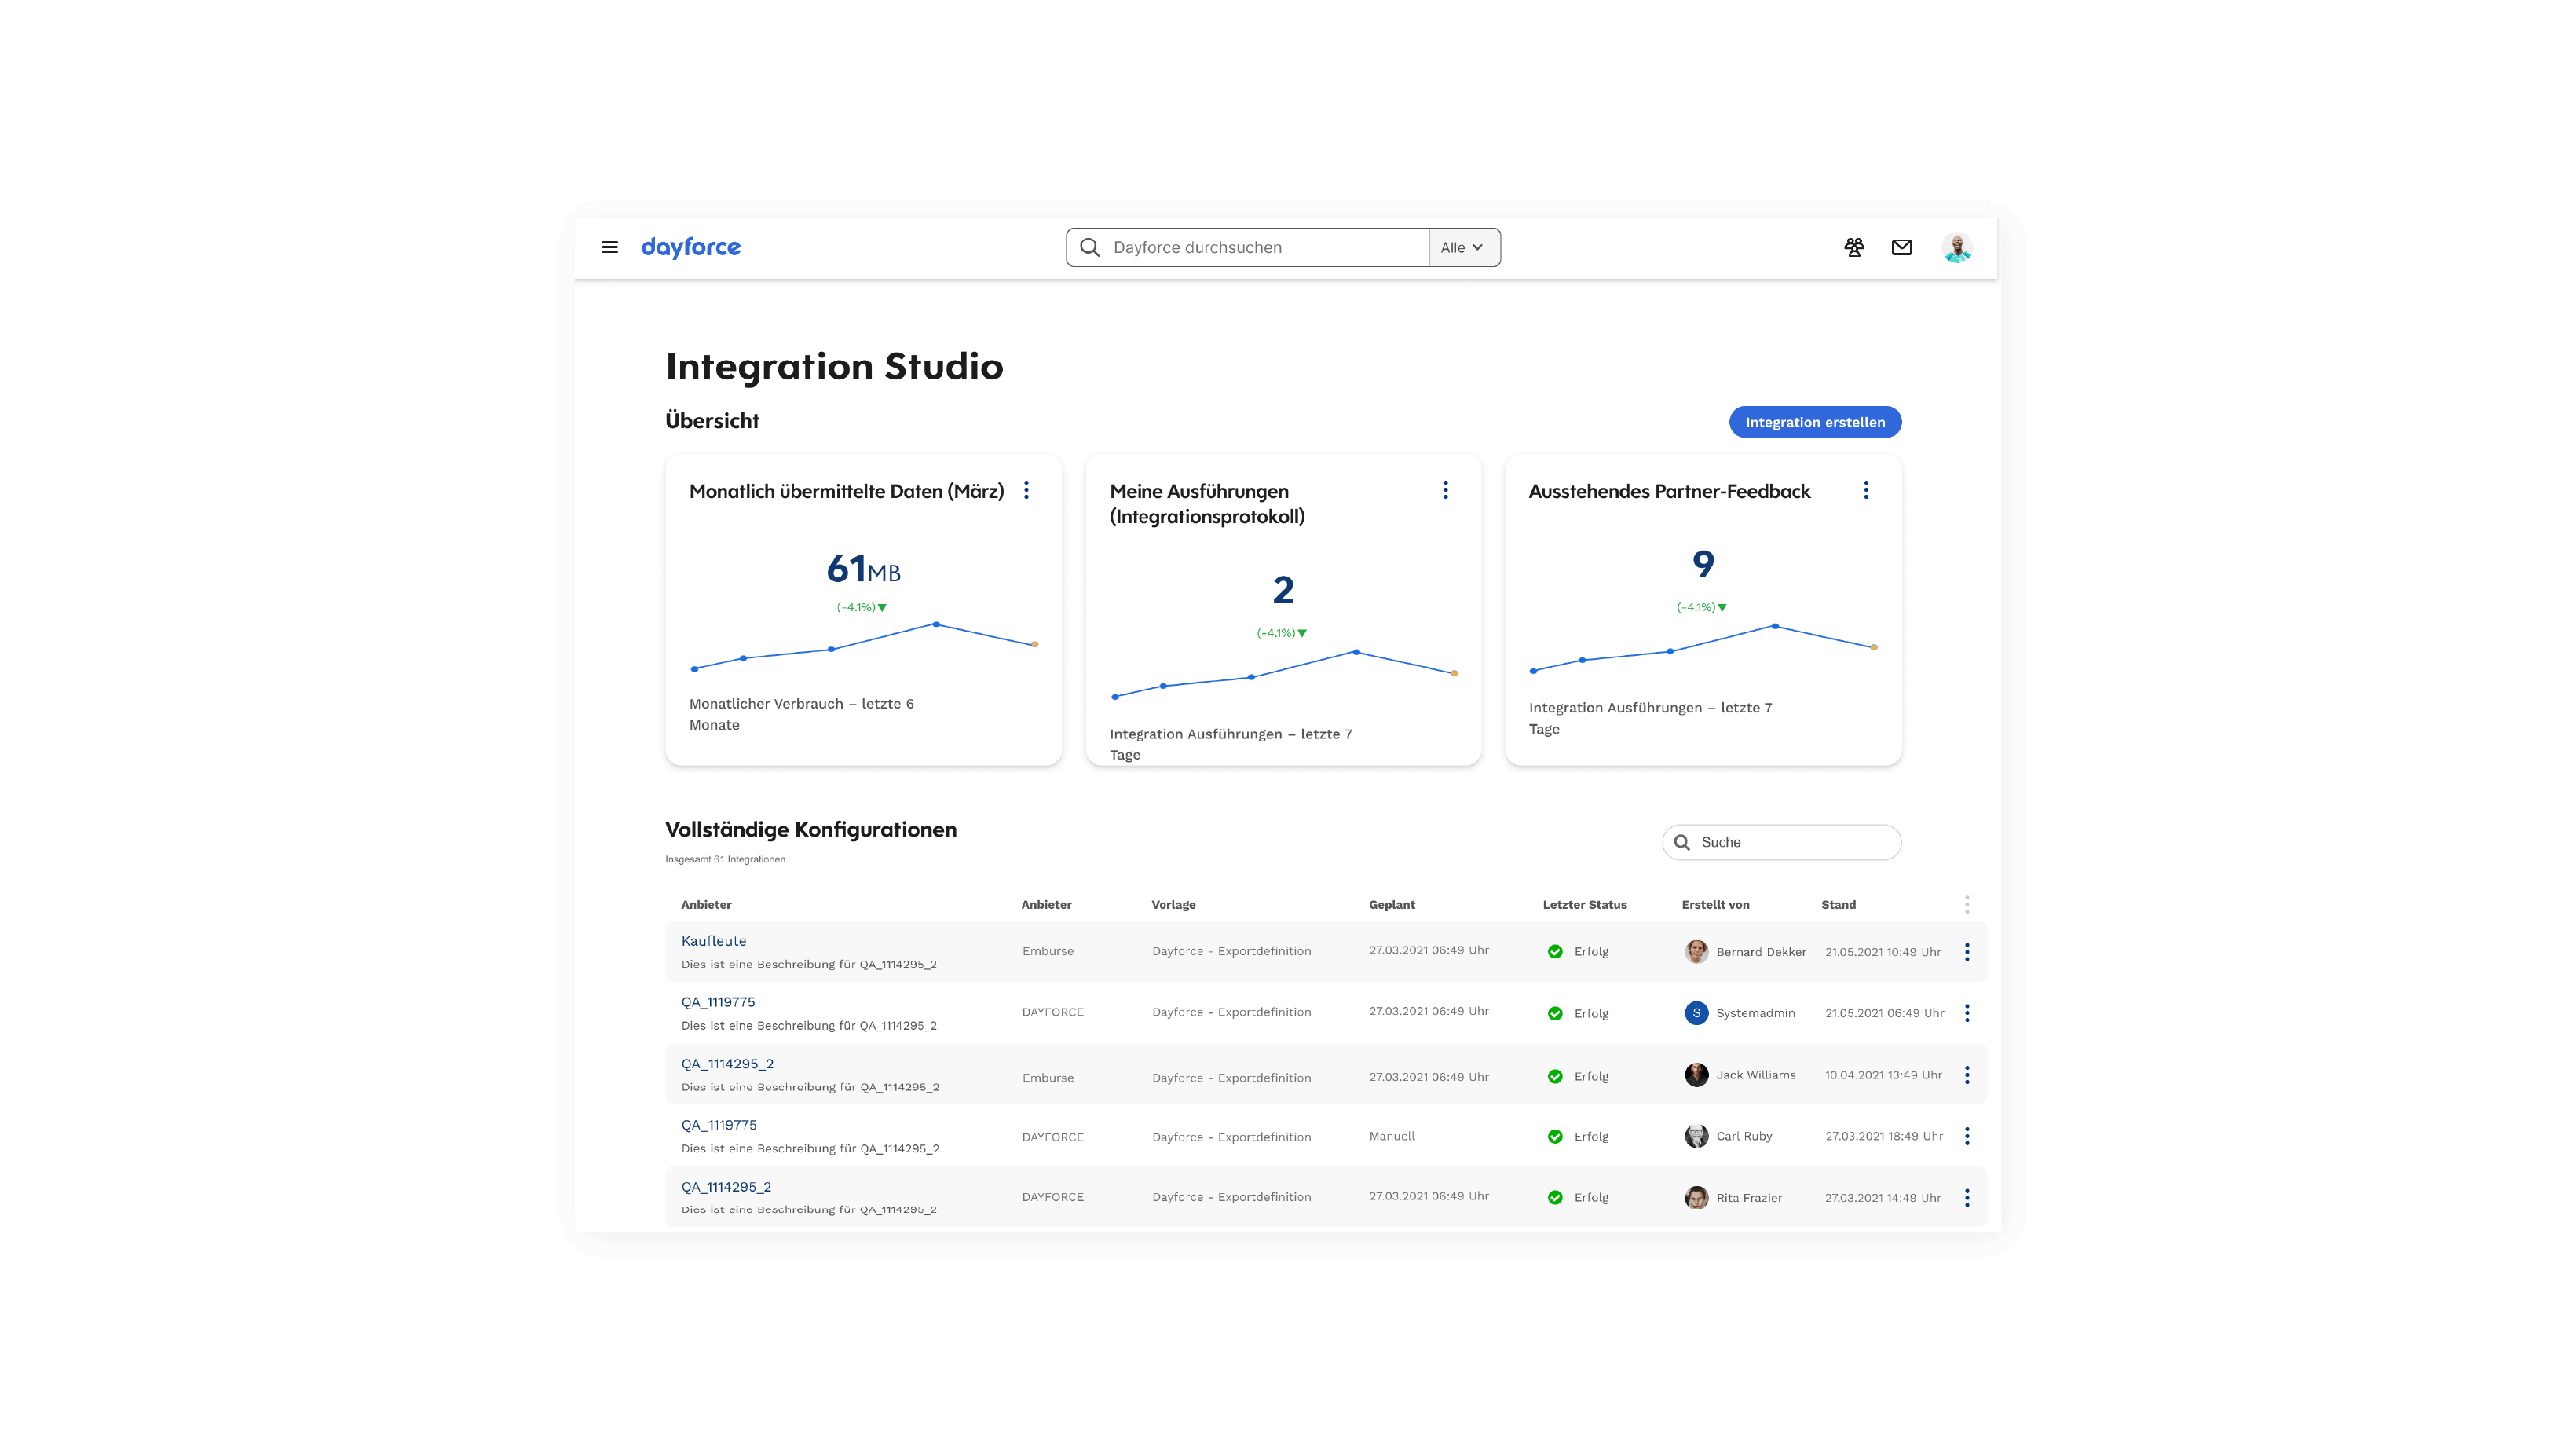Screen dimensions: 2576x1450
Task: Open options for Ausstehendes Partner-Feedback card
Action: coord(1865,490)
